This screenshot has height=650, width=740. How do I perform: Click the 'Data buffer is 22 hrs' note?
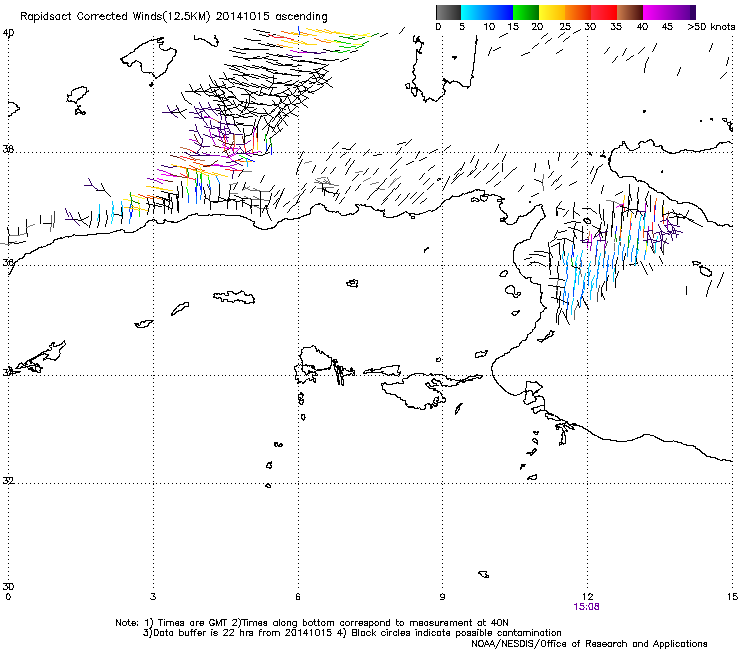(x=352, y=633)
